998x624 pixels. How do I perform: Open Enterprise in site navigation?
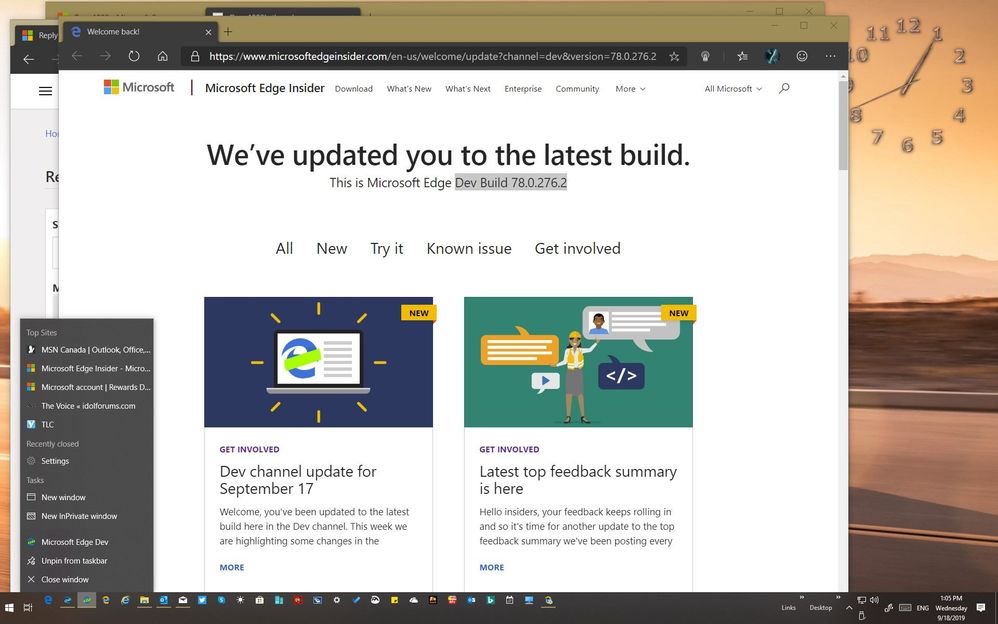click(523, 89)
